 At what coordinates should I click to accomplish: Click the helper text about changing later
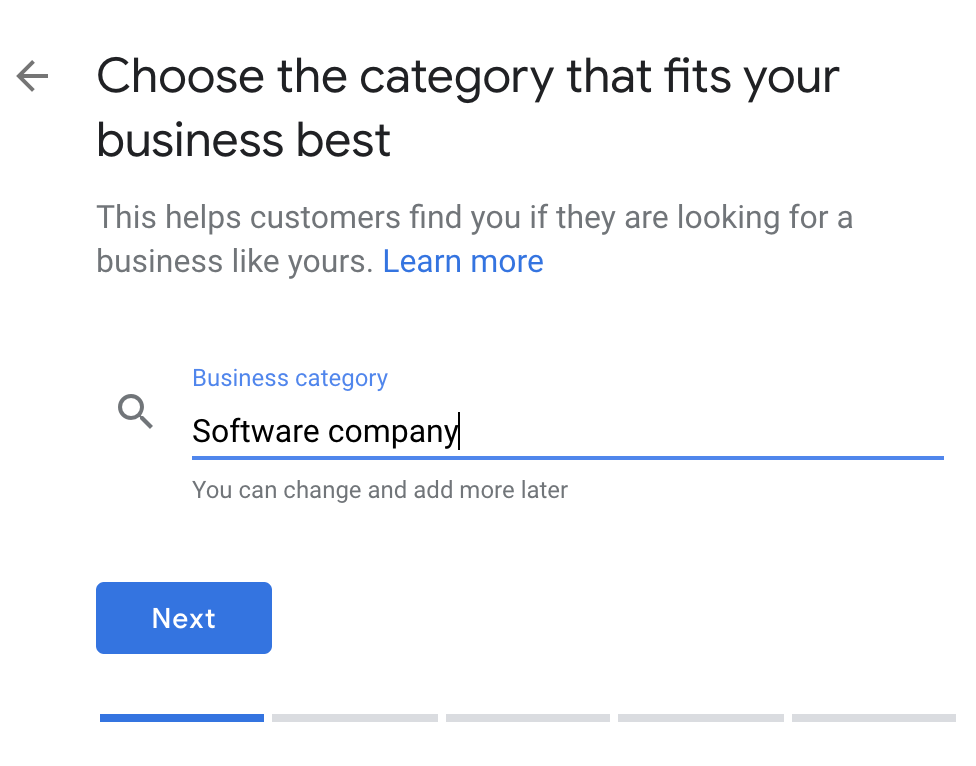point(380,490)
